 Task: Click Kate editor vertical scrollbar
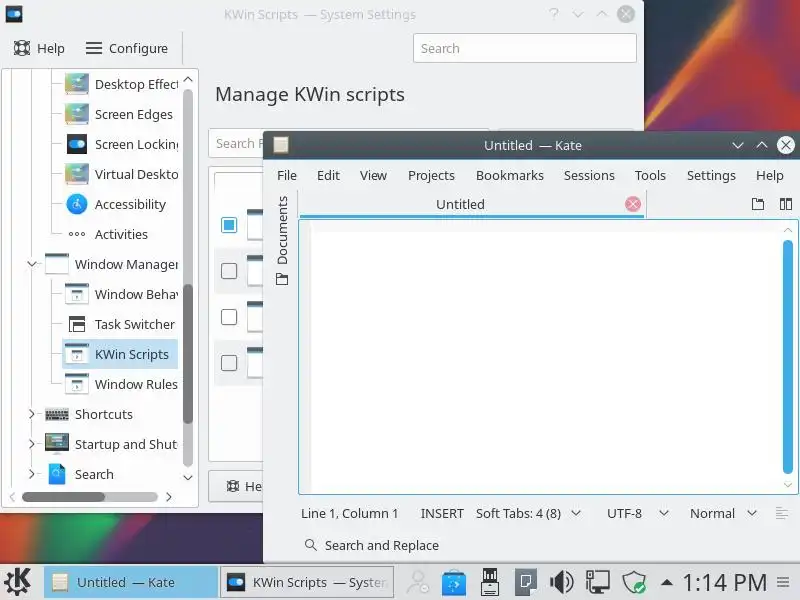[x=788, y=357]
